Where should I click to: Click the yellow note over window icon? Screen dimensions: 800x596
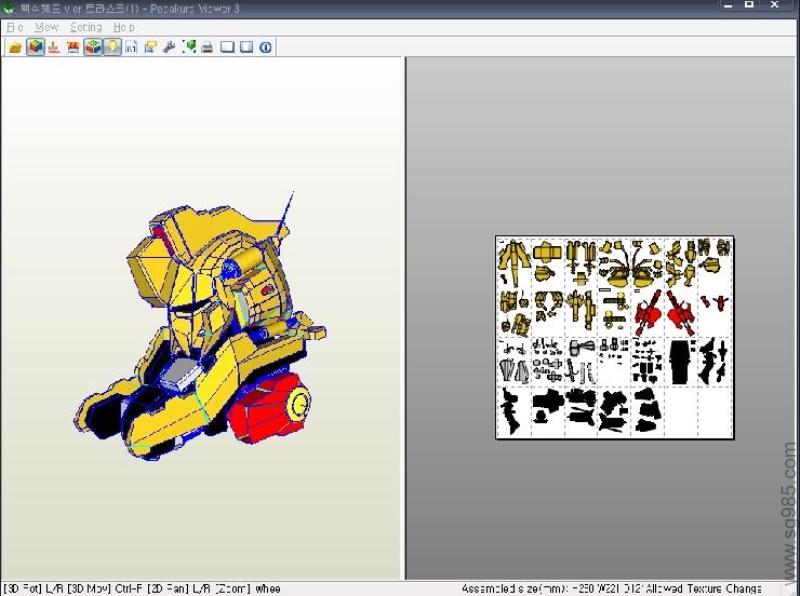click(150, 47)
